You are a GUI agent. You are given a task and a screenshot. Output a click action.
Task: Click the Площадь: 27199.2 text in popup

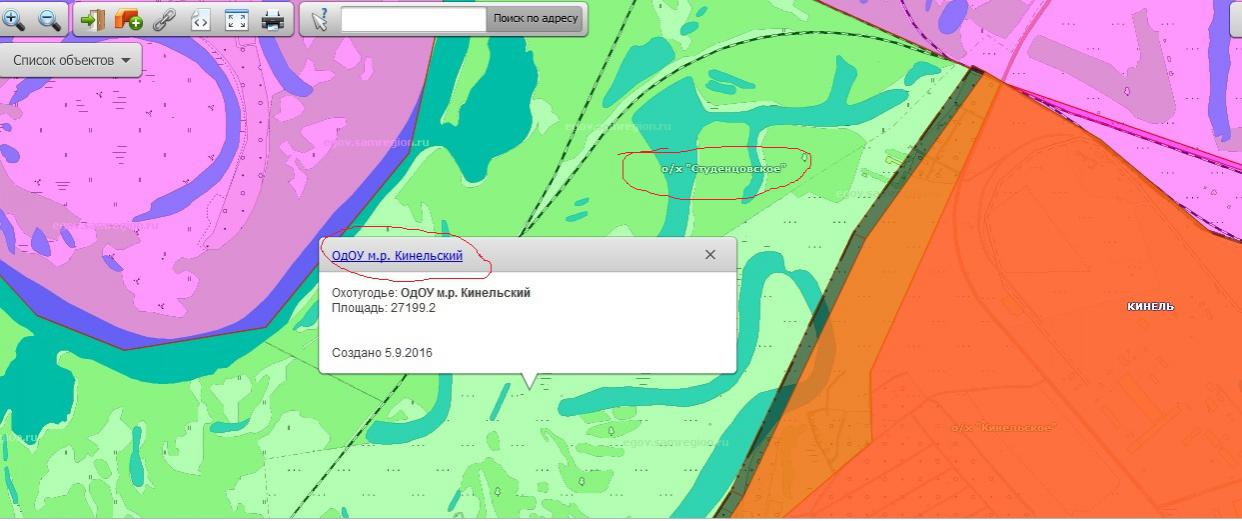click(383, 308)
